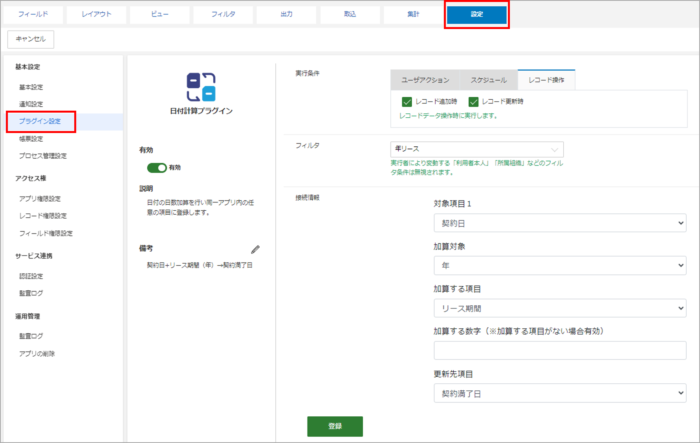This screenshot has width=700, height=443.
Task: Open プロセス管理設定 in the sidebar
Action: point(43,156)
